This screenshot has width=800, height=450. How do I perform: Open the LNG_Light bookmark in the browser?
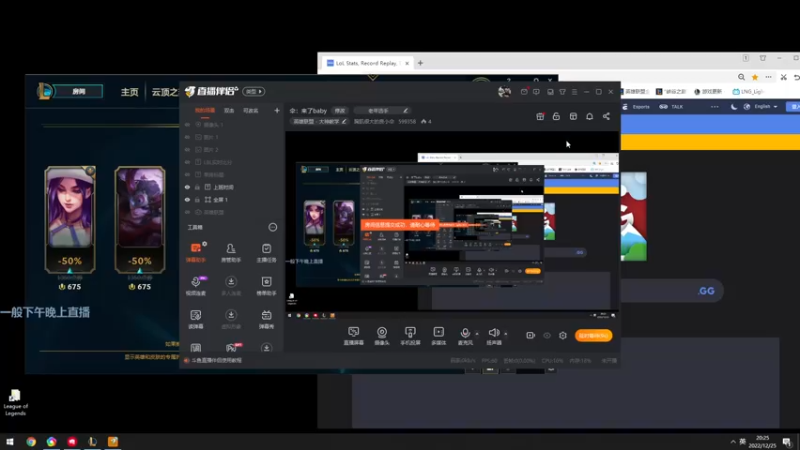point(748,92)
